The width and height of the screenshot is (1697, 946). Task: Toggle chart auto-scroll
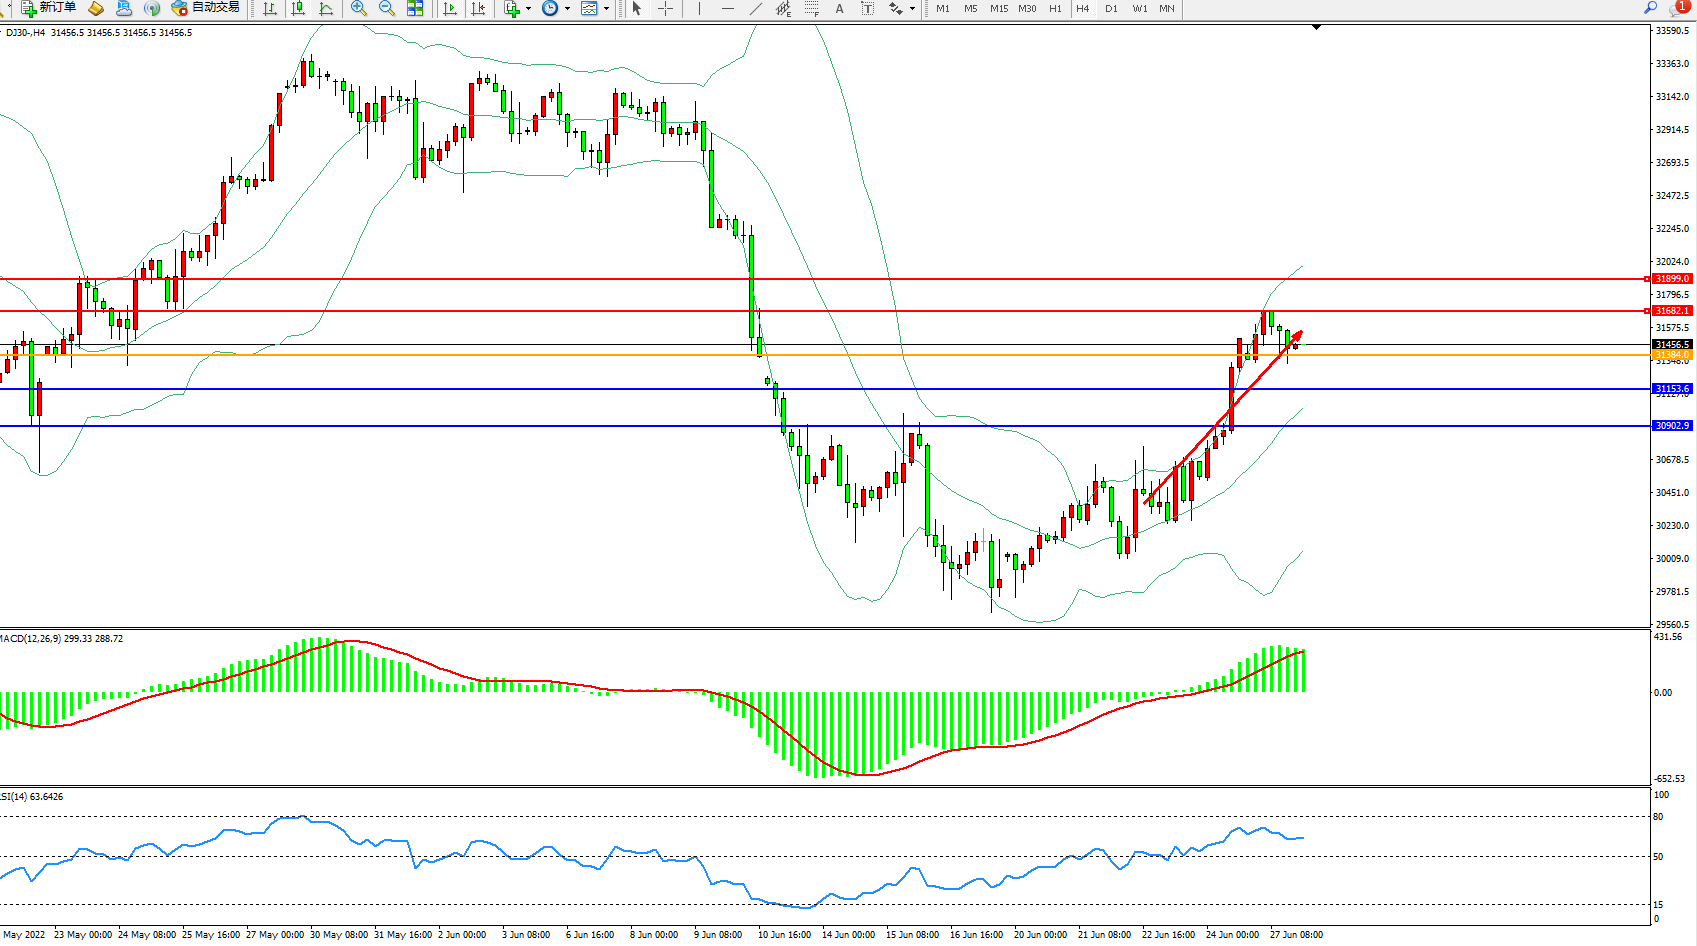pyautogui.click(x=450, y=8)
